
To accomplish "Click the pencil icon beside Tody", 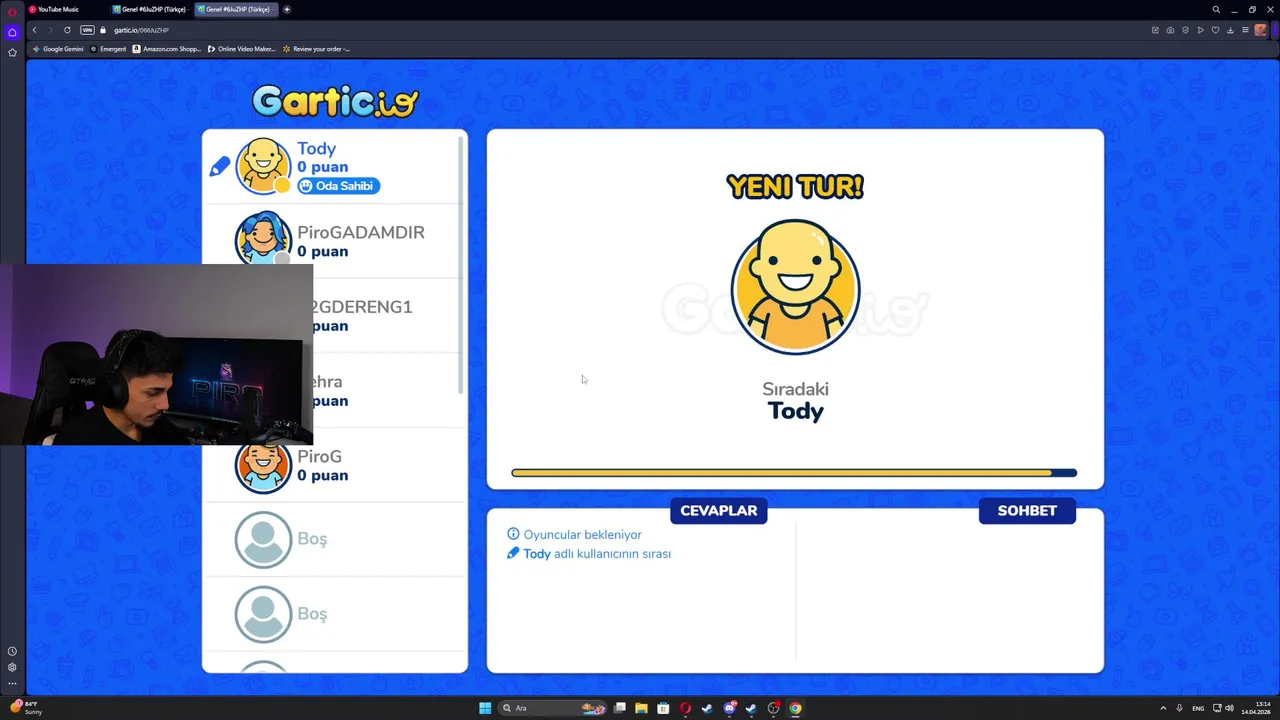I will [x=220, y=167].
